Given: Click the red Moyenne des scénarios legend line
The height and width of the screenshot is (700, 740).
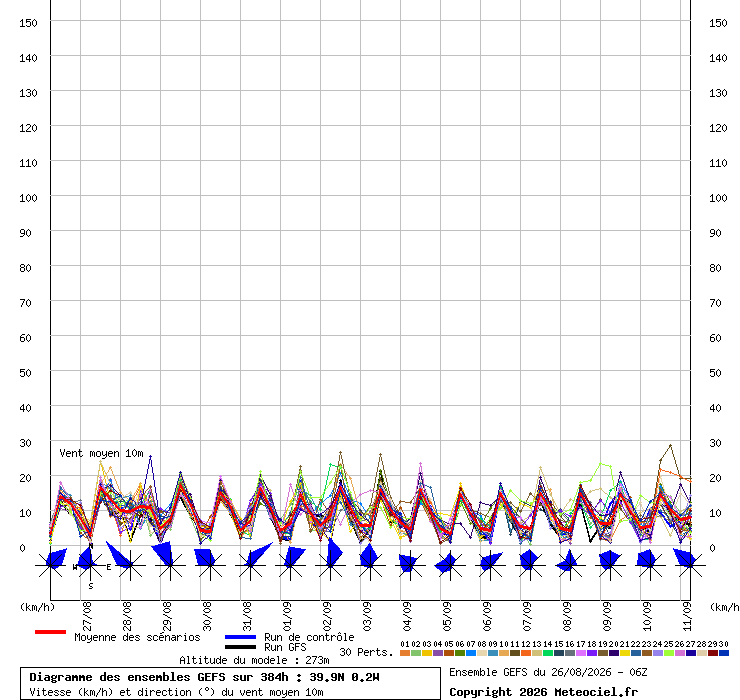Looking at the screenshot, I should point(50,632).
